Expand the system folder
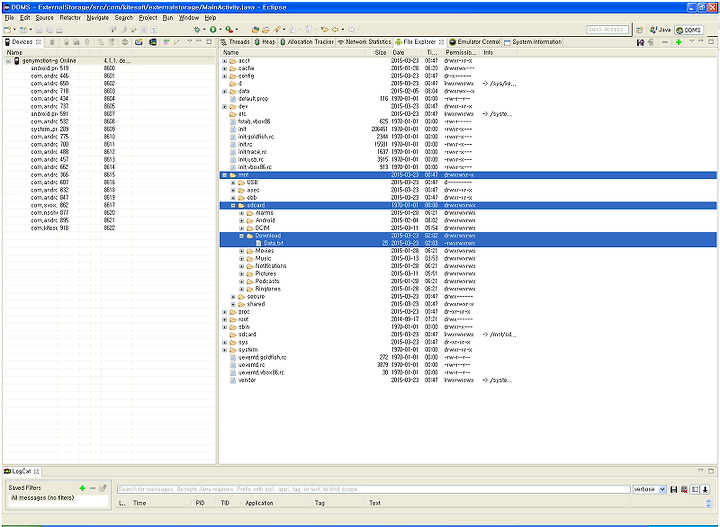 (225, 350)
